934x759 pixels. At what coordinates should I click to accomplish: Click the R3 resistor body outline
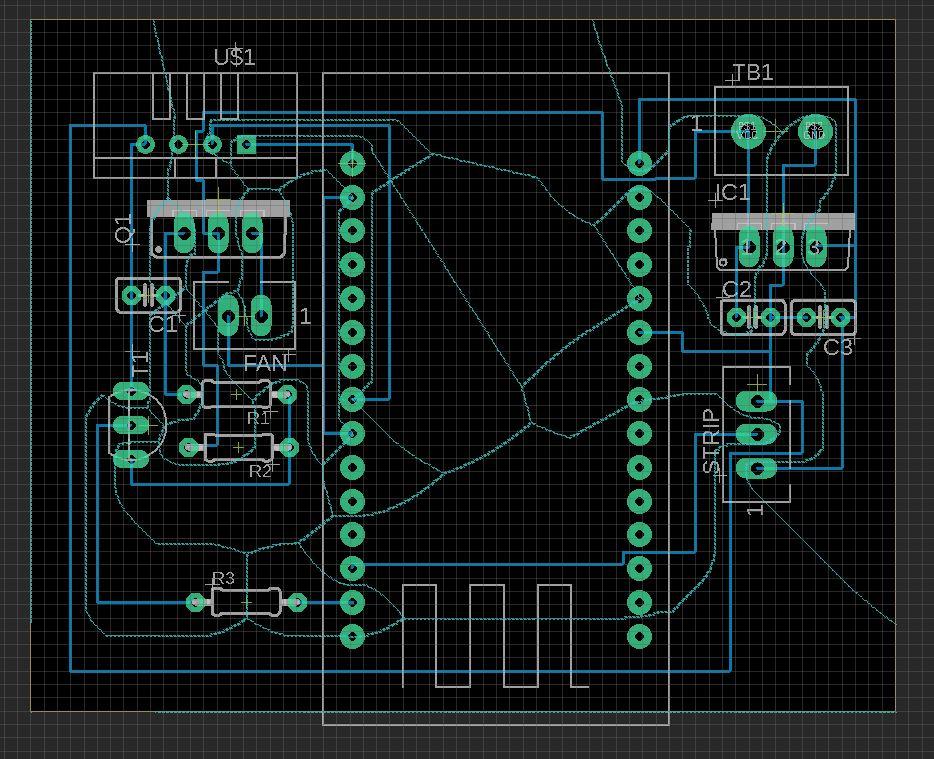[x=246, y=602]
